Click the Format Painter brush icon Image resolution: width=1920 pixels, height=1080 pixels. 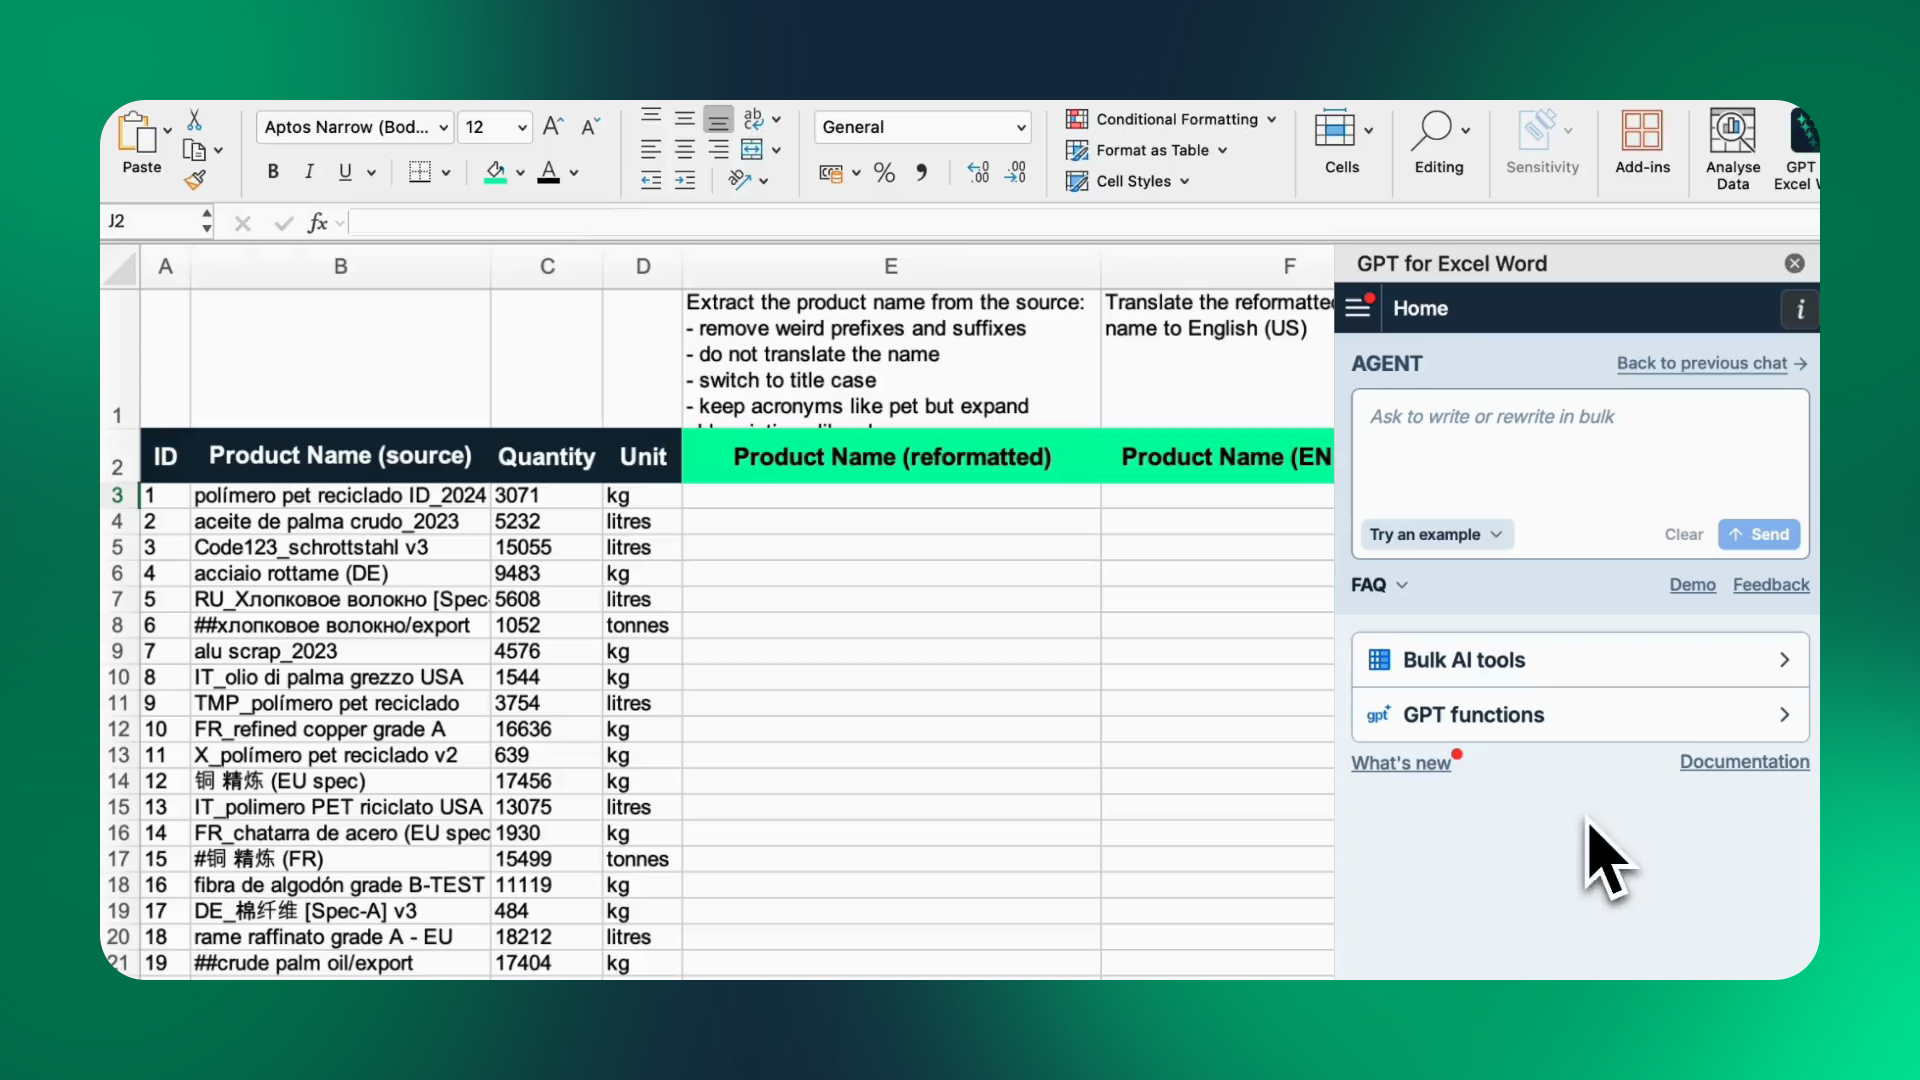pyautogui.click(x=195, y=180)
